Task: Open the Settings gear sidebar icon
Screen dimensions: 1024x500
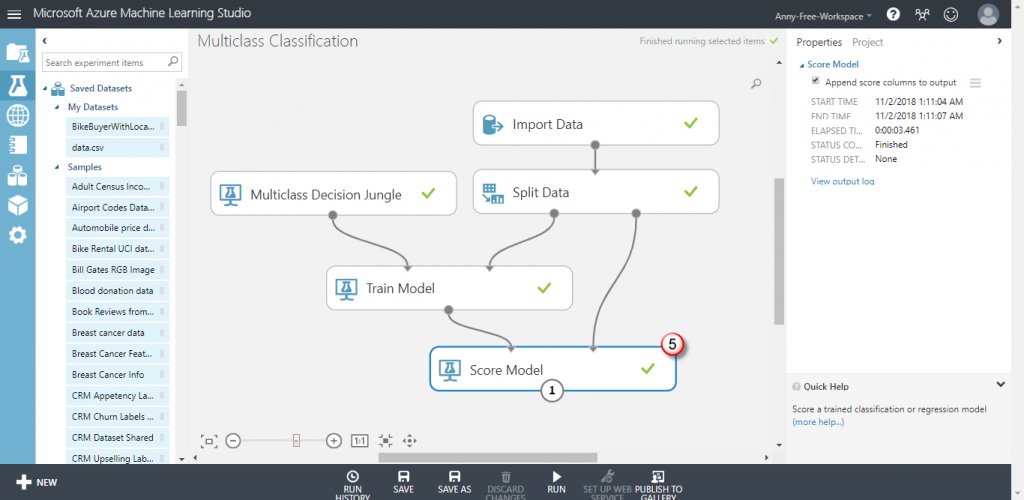Action: 18,235
